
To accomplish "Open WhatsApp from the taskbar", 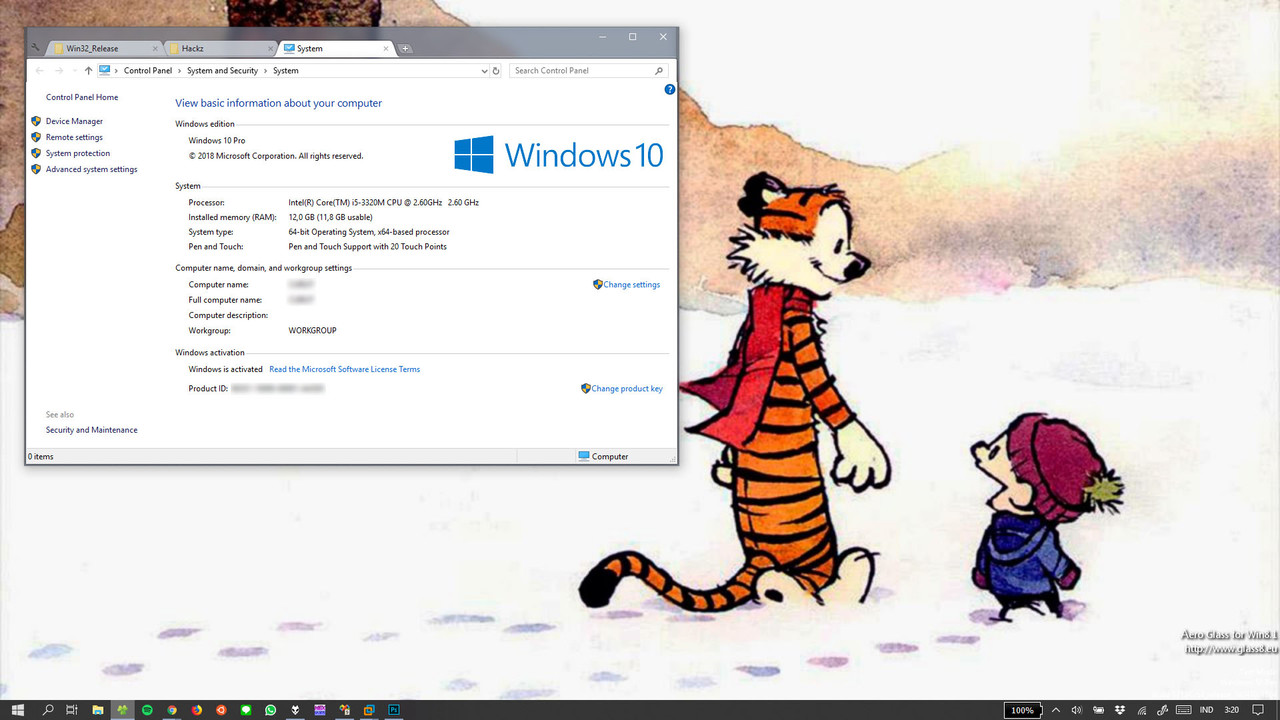I will pyautogui.click(x=271, y=710).
